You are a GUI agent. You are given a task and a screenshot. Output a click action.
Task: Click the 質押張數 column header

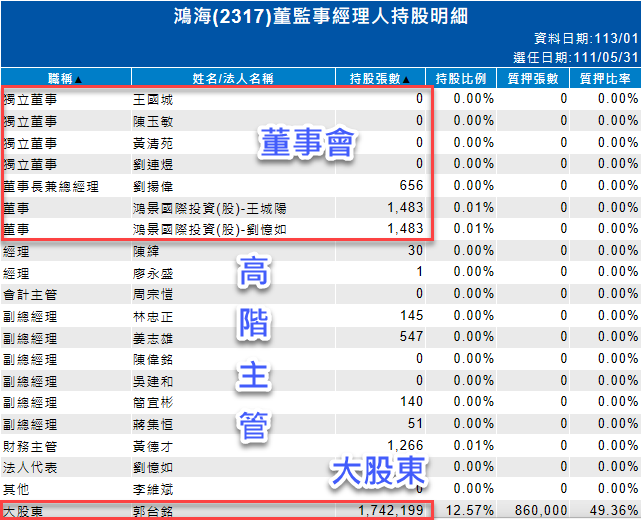pos(533,78)
